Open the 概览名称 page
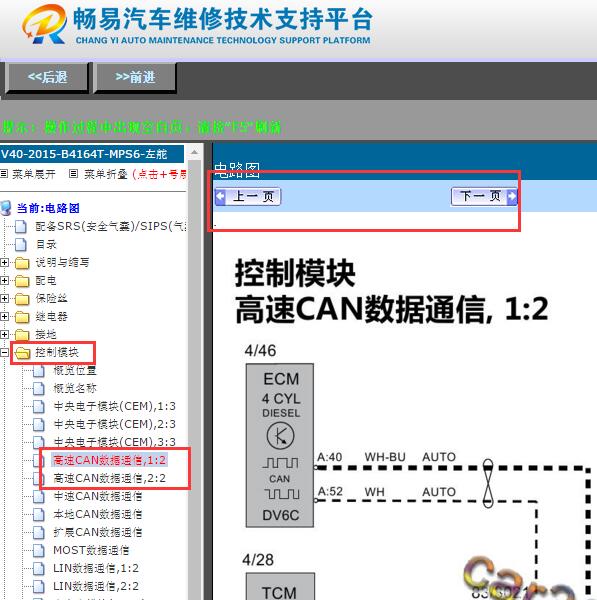Image resolution: width=597 pixels, height=600 pixels. (75, 388)
